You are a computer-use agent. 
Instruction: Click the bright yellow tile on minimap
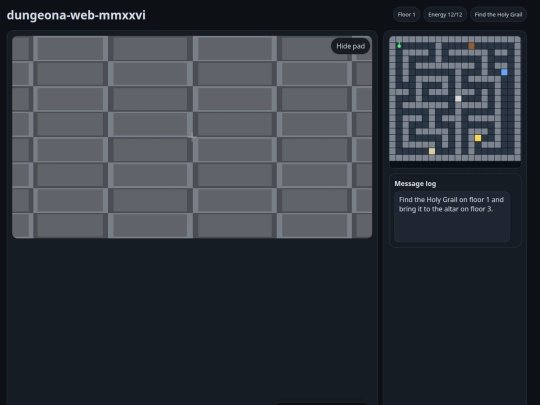click(478, 138)
